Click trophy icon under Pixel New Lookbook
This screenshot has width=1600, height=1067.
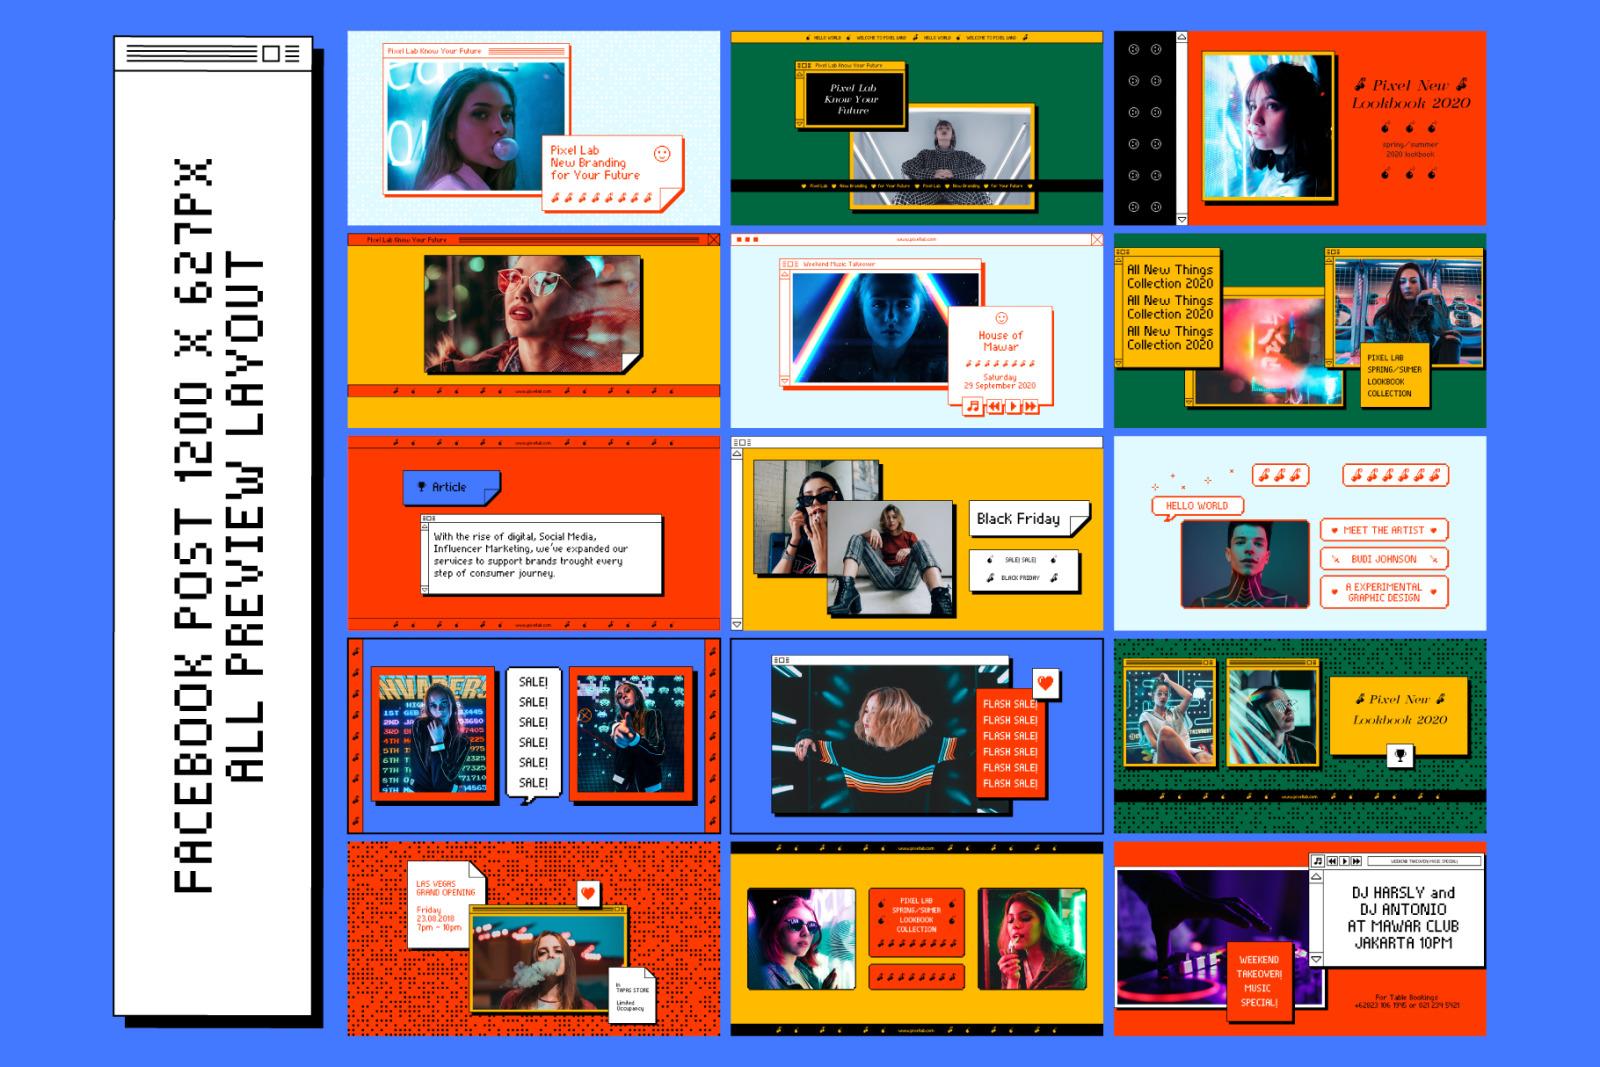1400,756
